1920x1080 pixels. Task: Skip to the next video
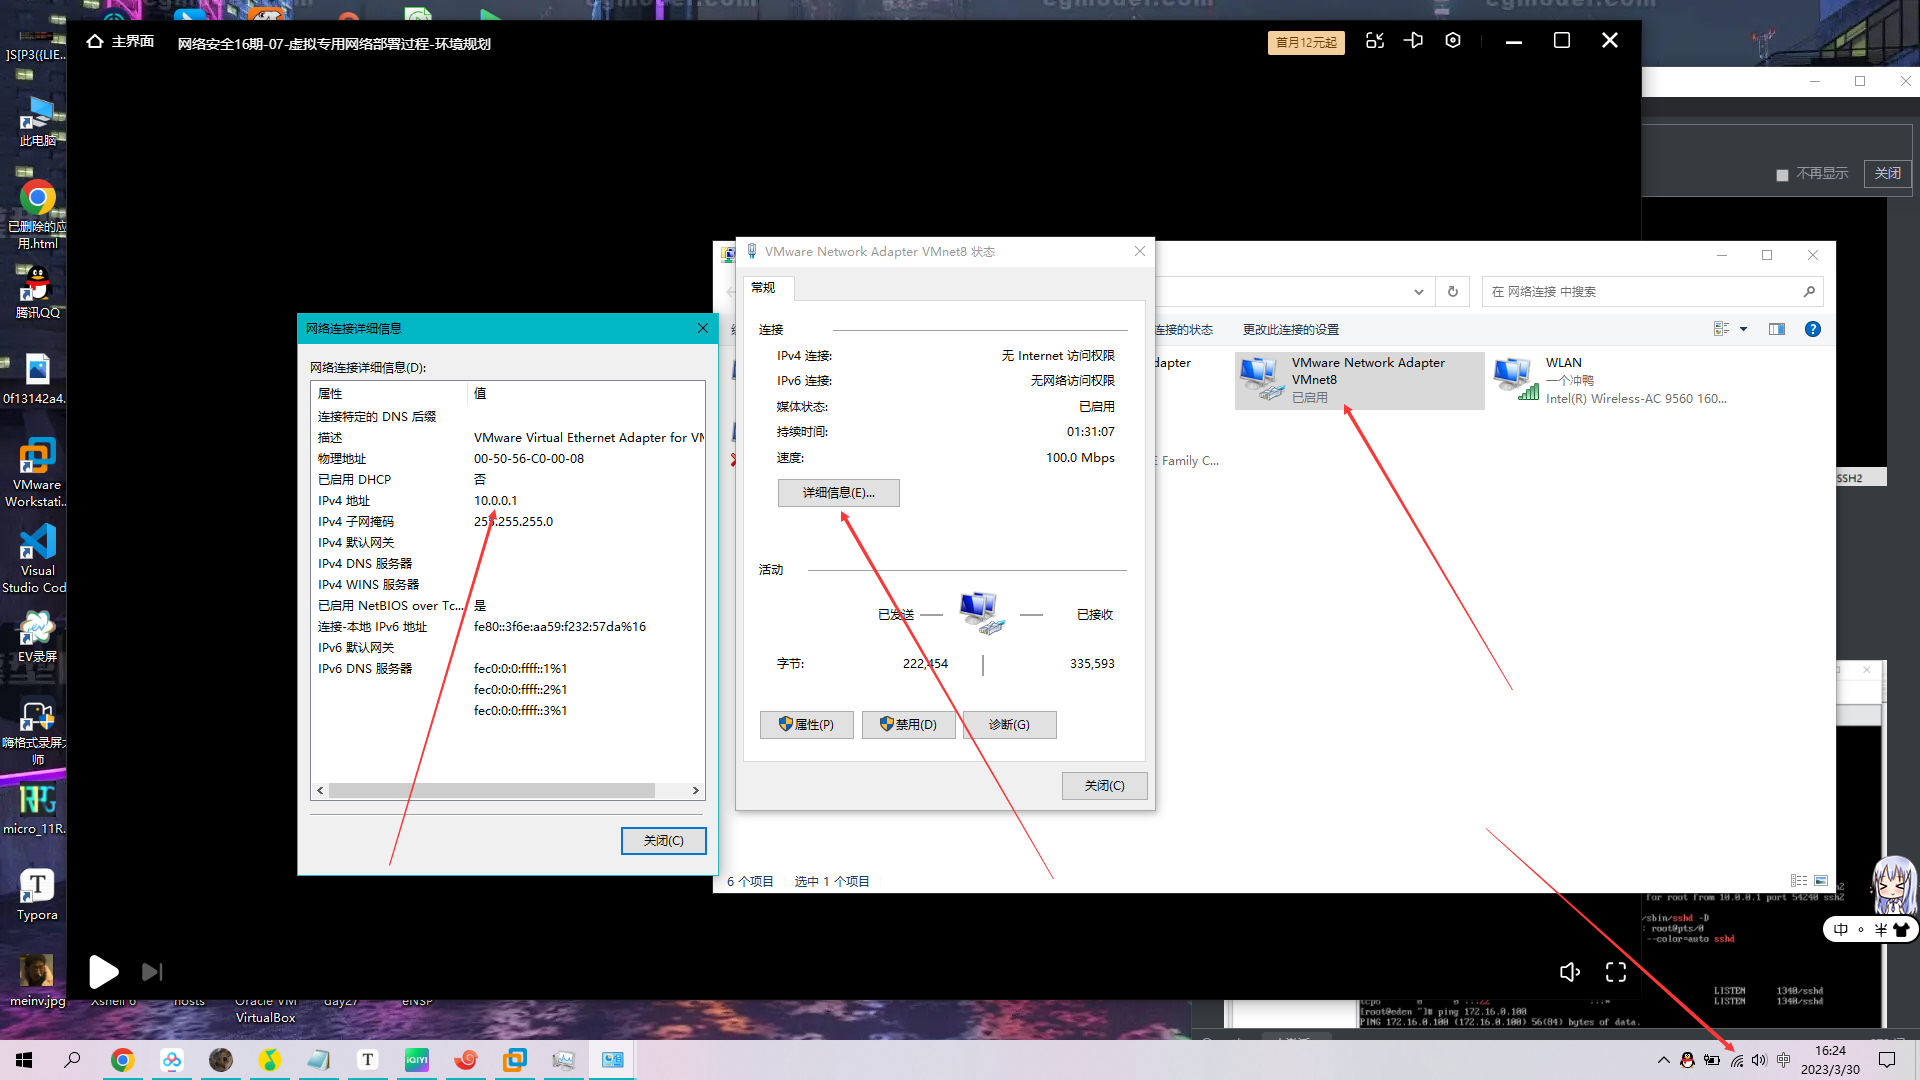152,972
